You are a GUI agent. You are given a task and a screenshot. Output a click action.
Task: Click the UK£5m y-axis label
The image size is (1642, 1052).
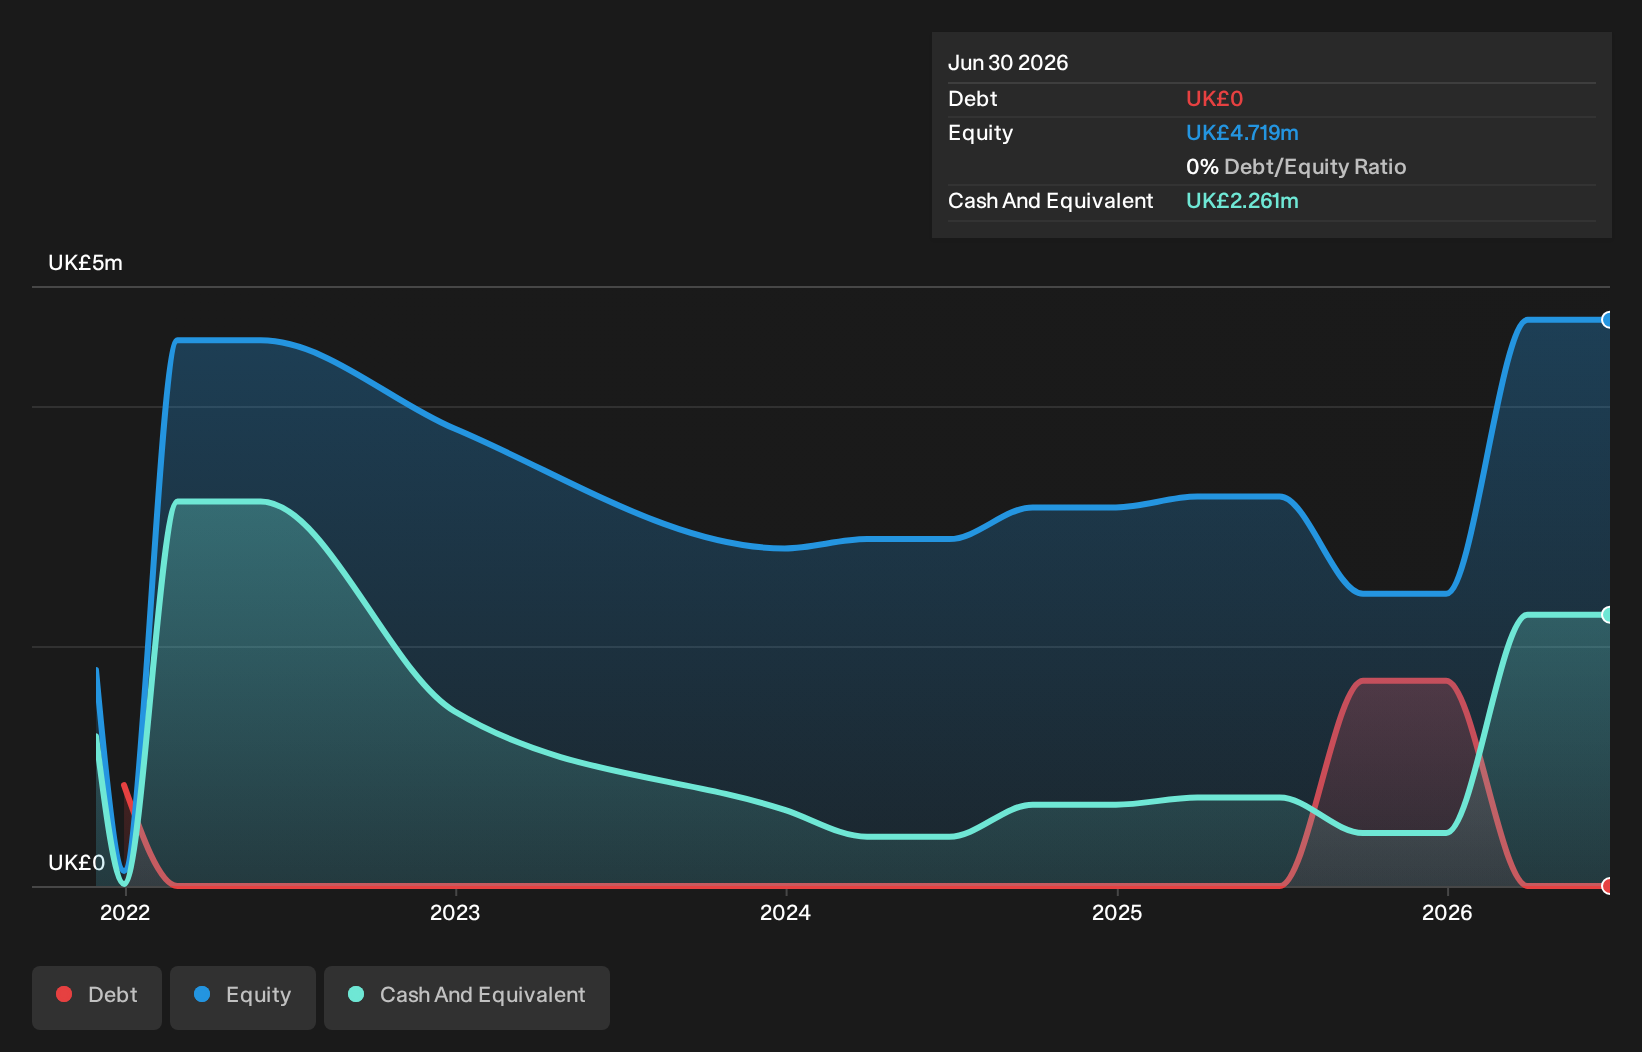click(85, 263)
